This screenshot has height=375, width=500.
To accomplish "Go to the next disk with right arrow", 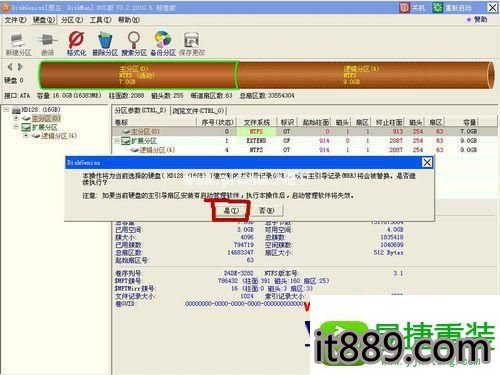I will tap(20, 67).
